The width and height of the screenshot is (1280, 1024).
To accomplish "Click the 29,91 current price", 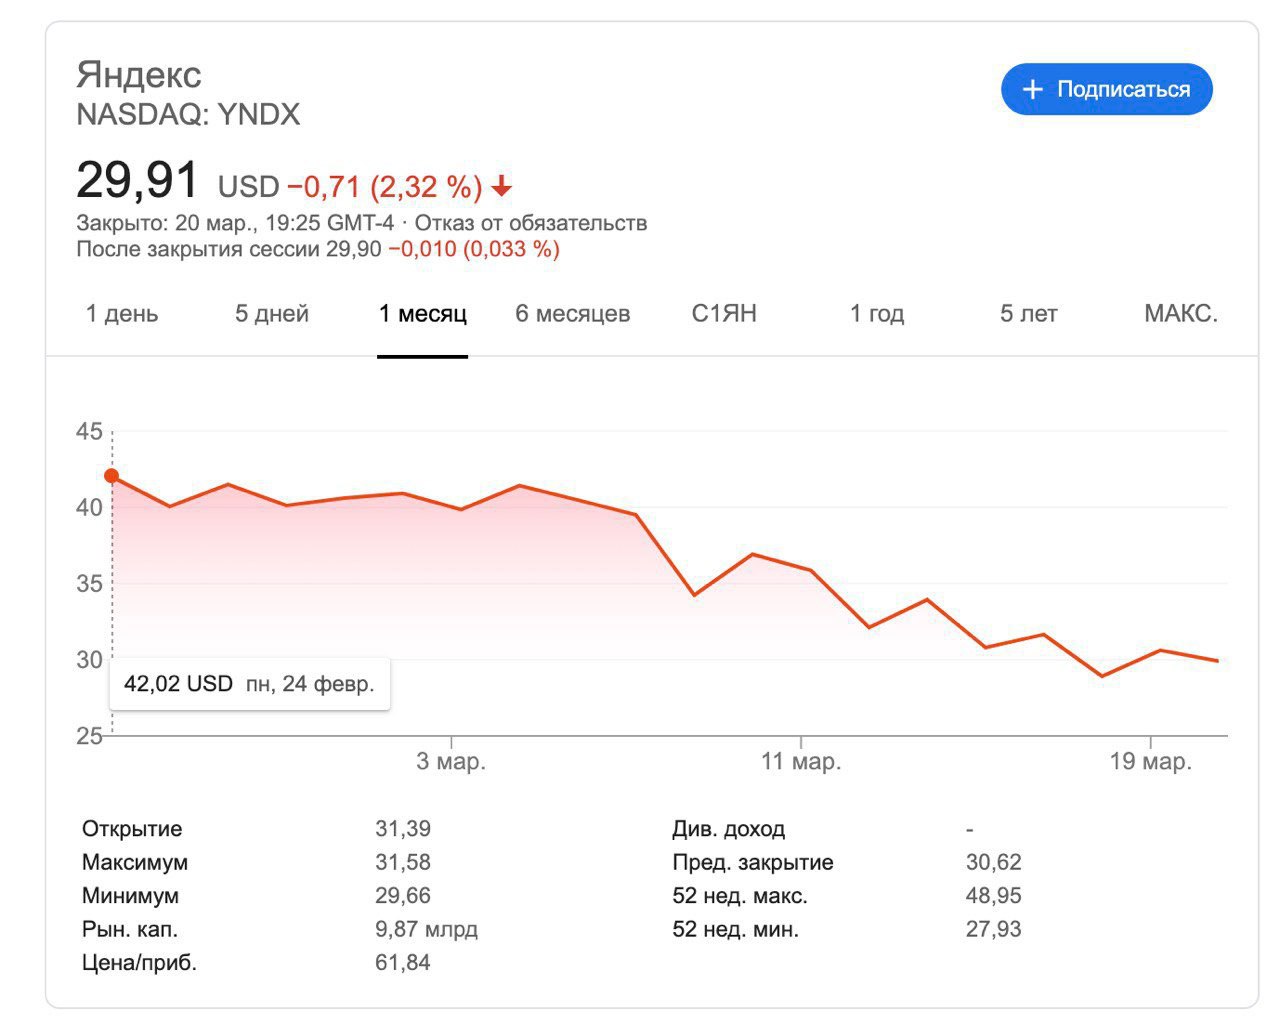I will pyautogui.click(x=138, y=181).
